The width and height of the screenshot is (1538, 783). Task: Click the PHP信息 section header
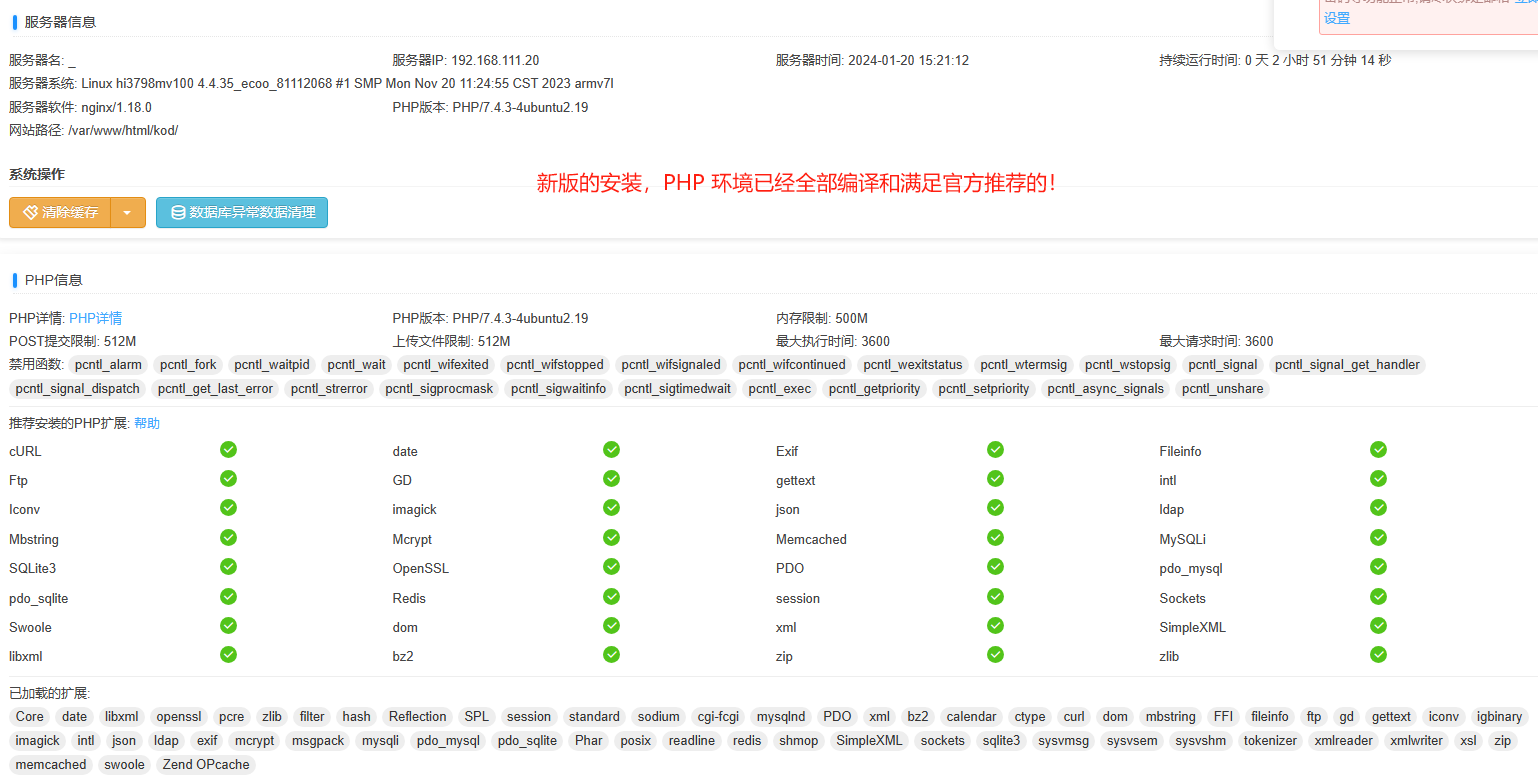(x=53, y=280)
